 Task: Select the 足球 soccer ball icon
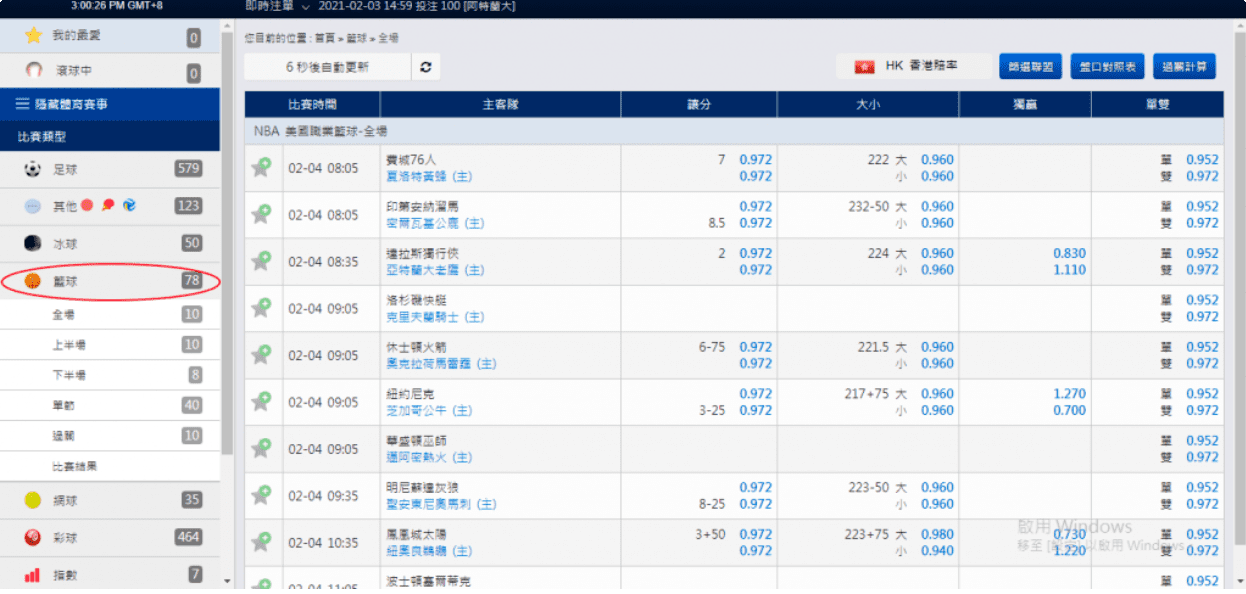[33, 169]
